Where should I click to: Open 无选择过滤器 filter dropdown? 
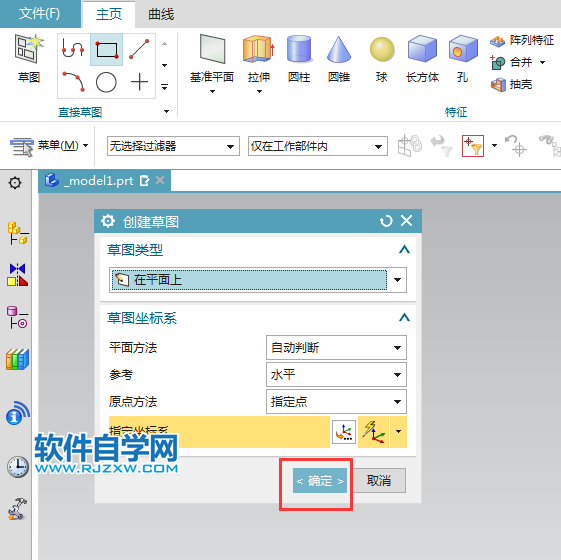pyautogui.click(x=173, y=146)
